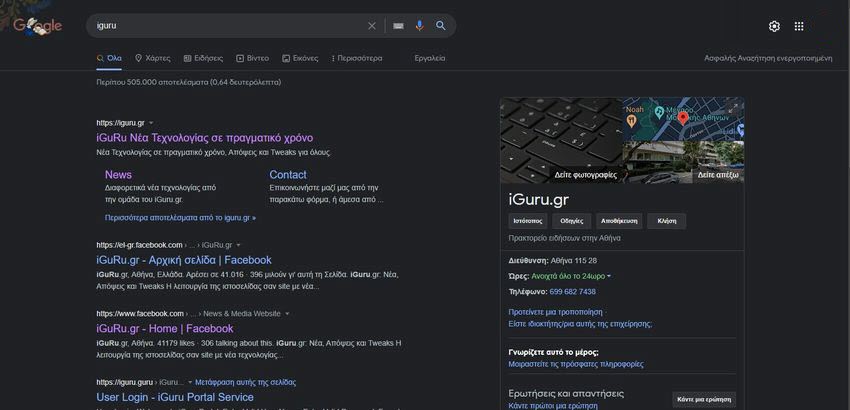
Task: Open dropdown arrow beside iguru.guru result URL
Action: (190, 382)
